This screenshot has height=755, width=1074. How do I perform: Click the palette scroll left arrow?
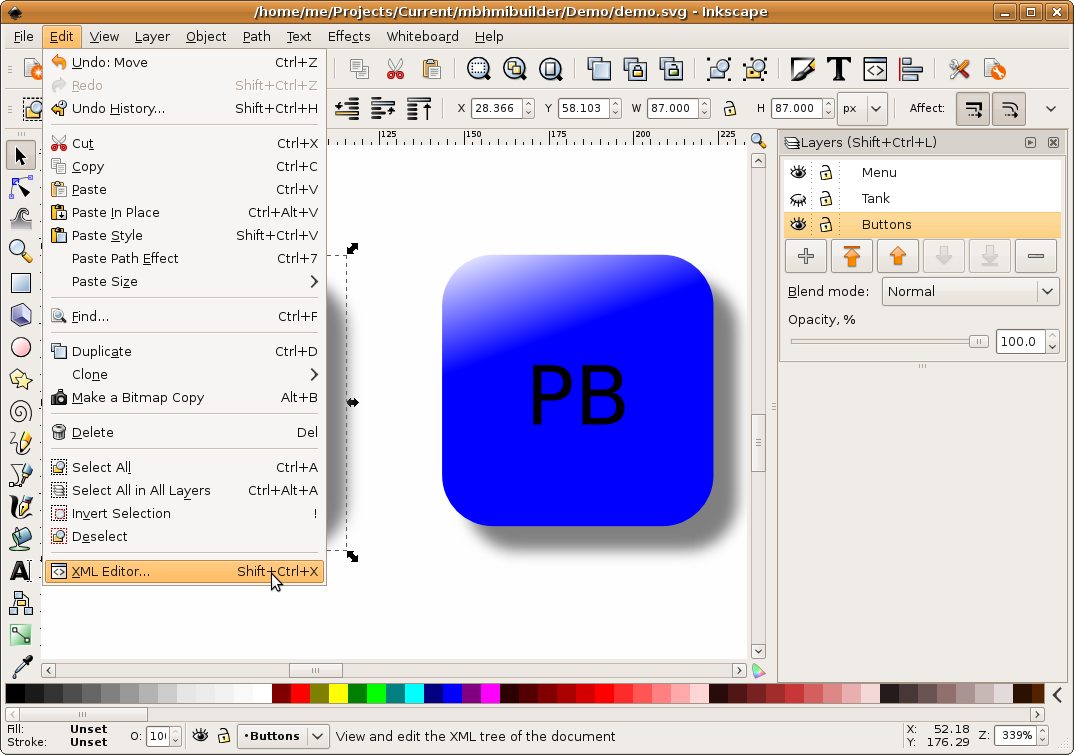click(1057, 695)
